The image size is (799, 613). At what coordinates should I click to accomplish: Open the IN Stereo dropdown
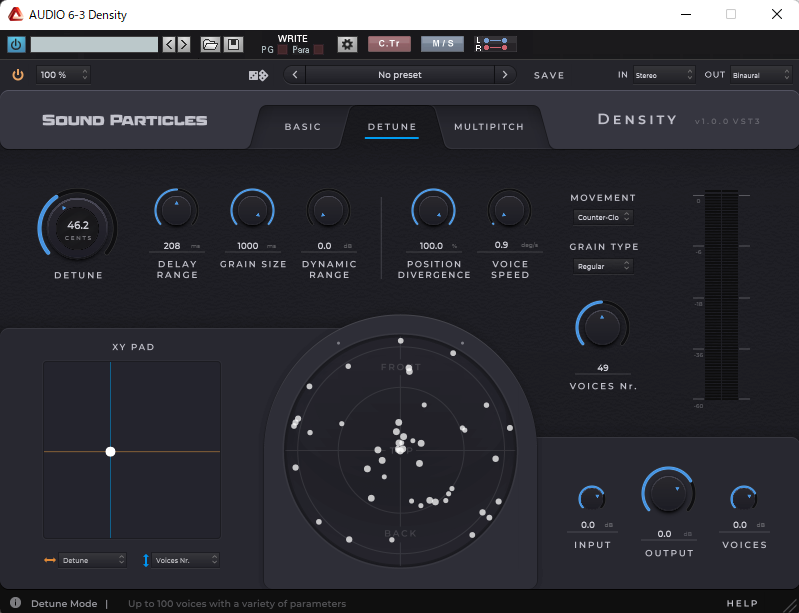click(x=663, y=75)
